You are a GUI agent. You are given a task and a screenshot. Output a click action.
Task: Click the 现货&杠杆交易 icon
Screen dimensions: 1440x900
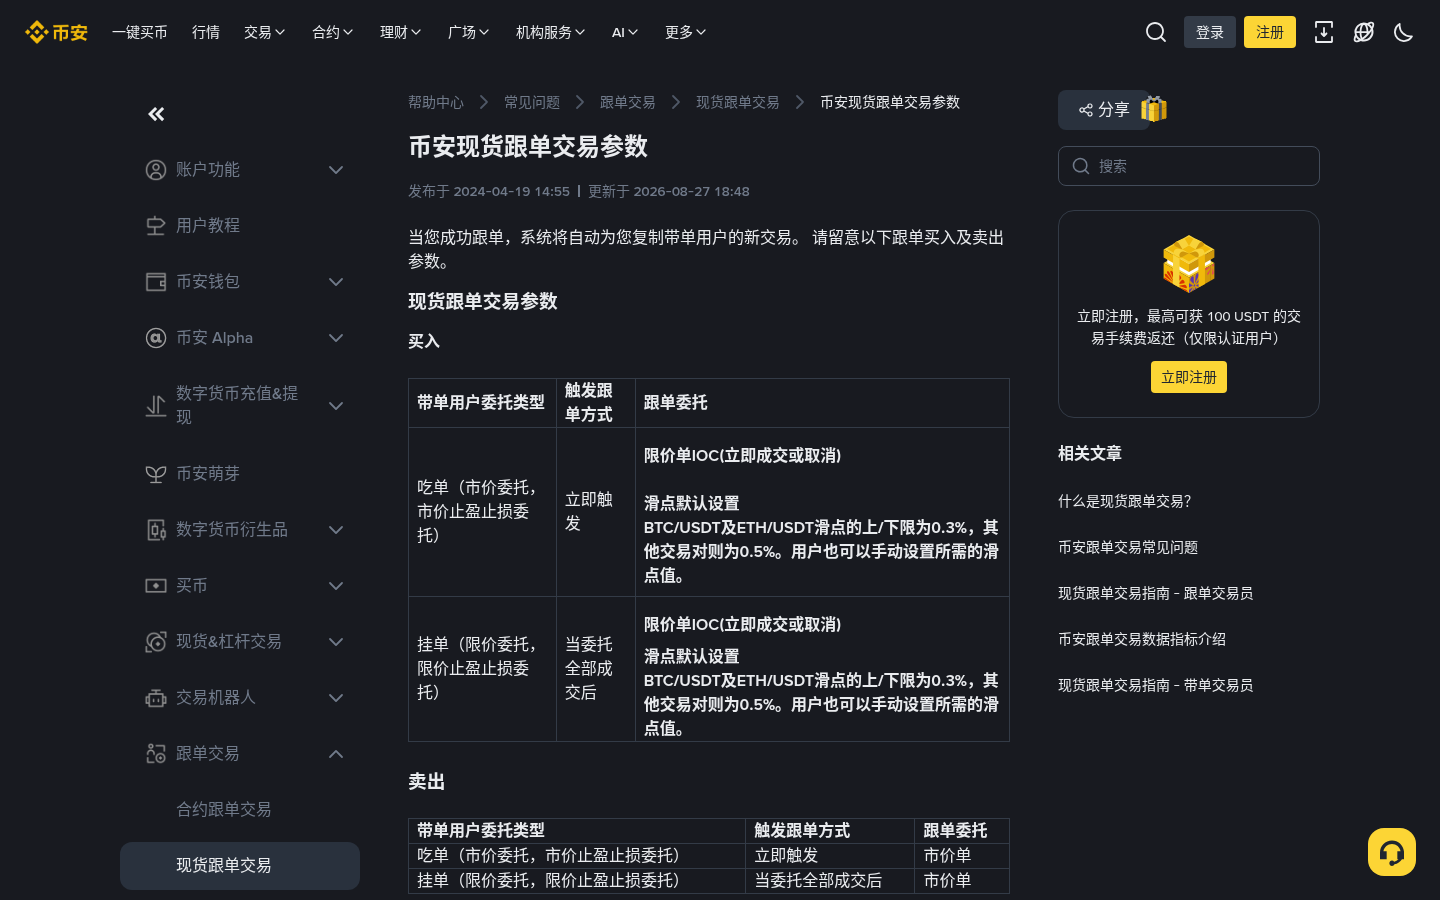pos(156,642)
